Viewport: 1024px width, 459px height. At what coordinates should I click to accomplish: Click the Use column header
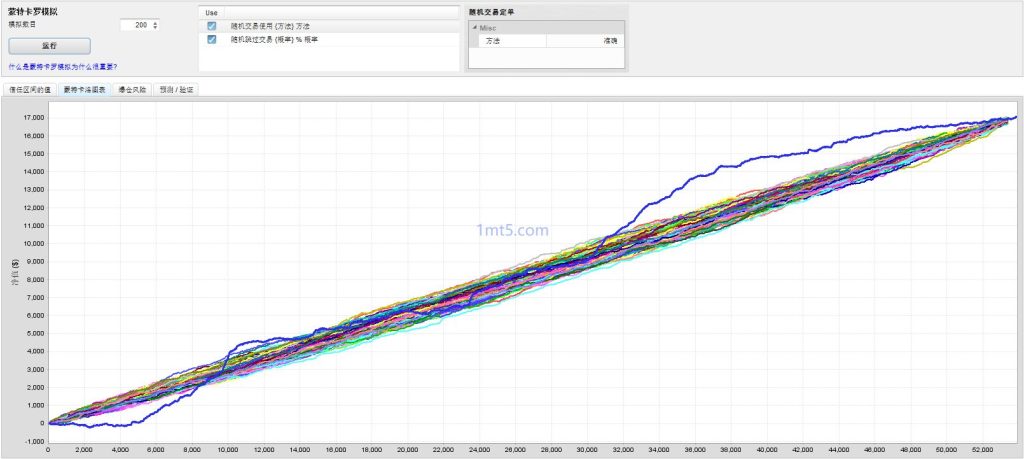[x=211, y=12]
